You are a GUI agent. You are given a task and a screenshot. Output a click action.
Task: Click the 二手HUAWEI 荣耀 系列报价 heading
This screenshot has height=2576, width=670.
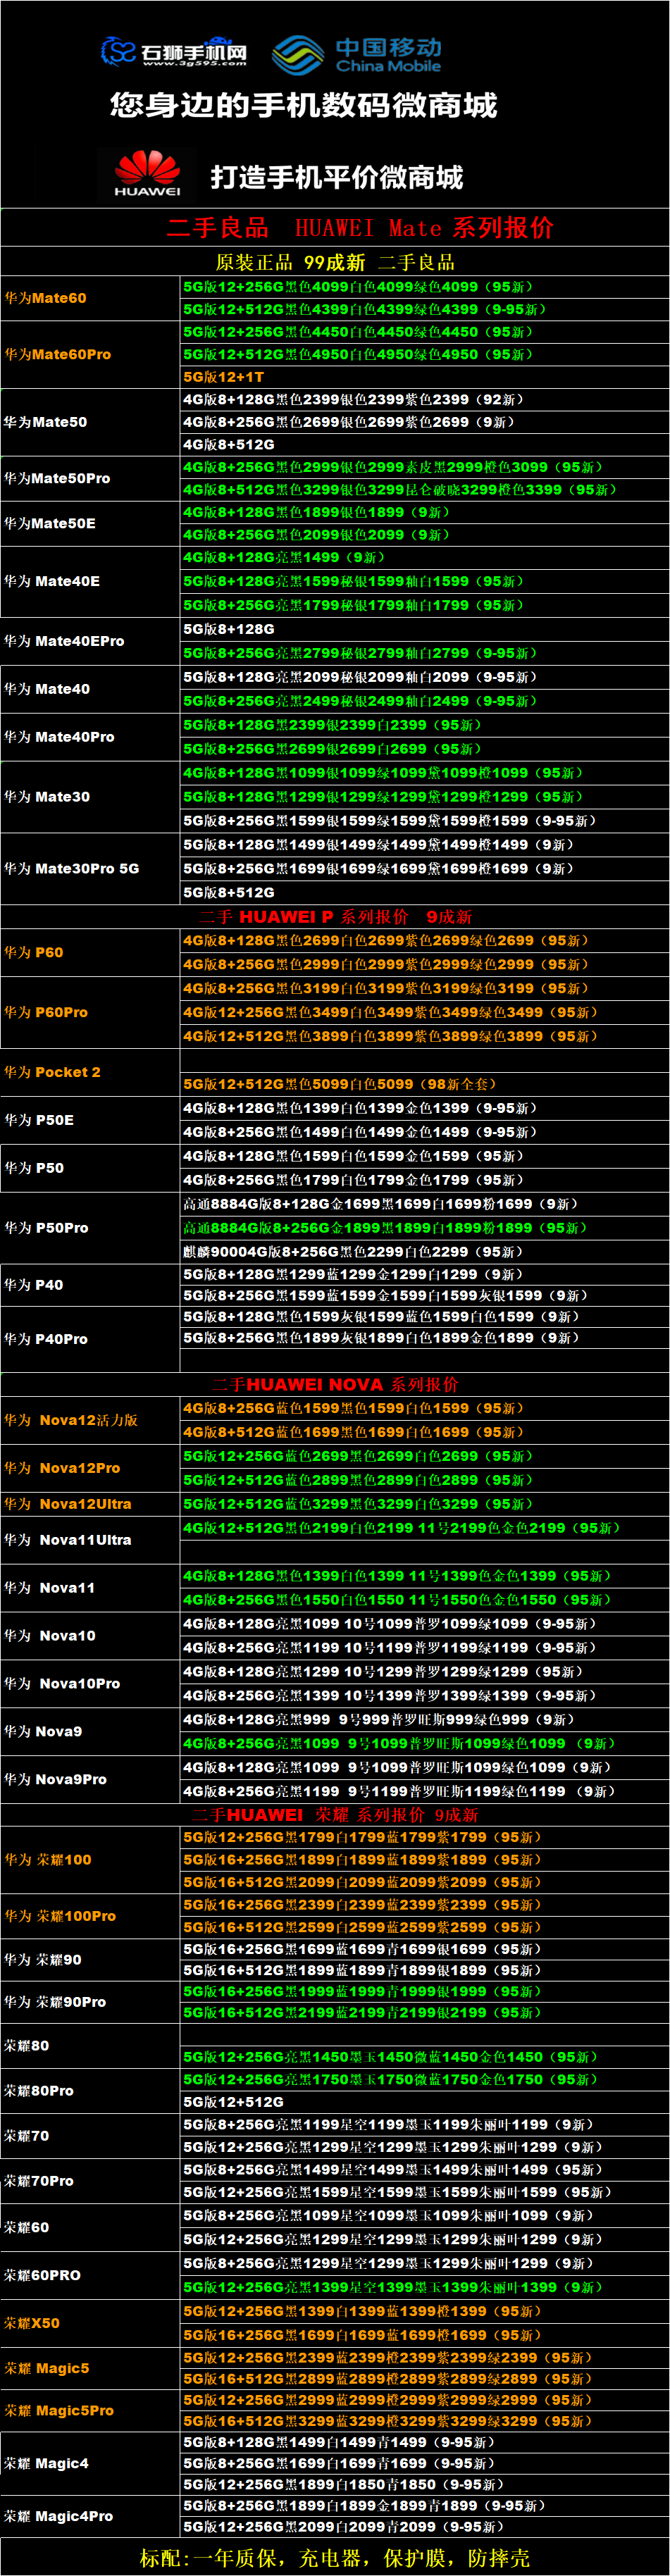coord(335,1815)
